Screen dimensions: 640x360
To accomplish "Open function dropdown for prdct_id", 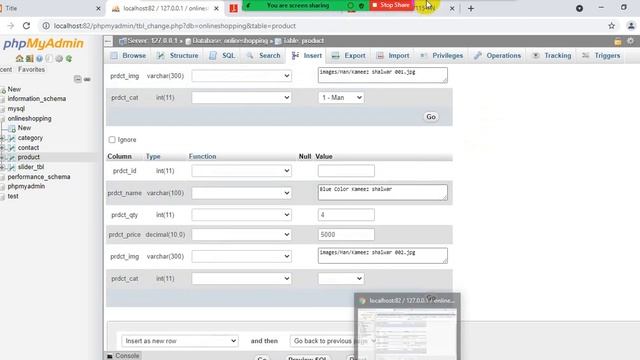I will pos(241,171).
